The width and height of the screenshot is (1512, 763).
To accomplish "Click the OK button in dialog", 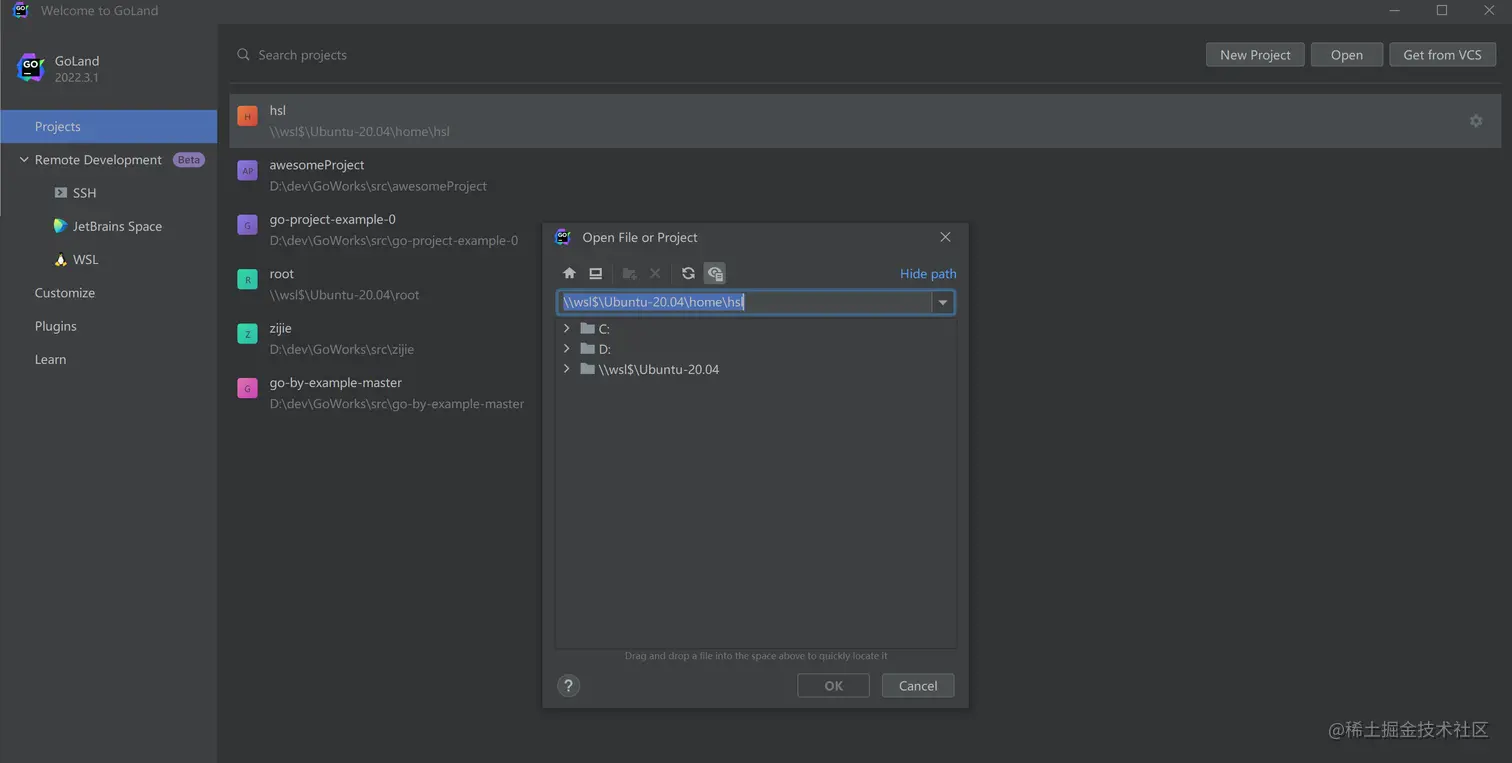I will point(833,686).
